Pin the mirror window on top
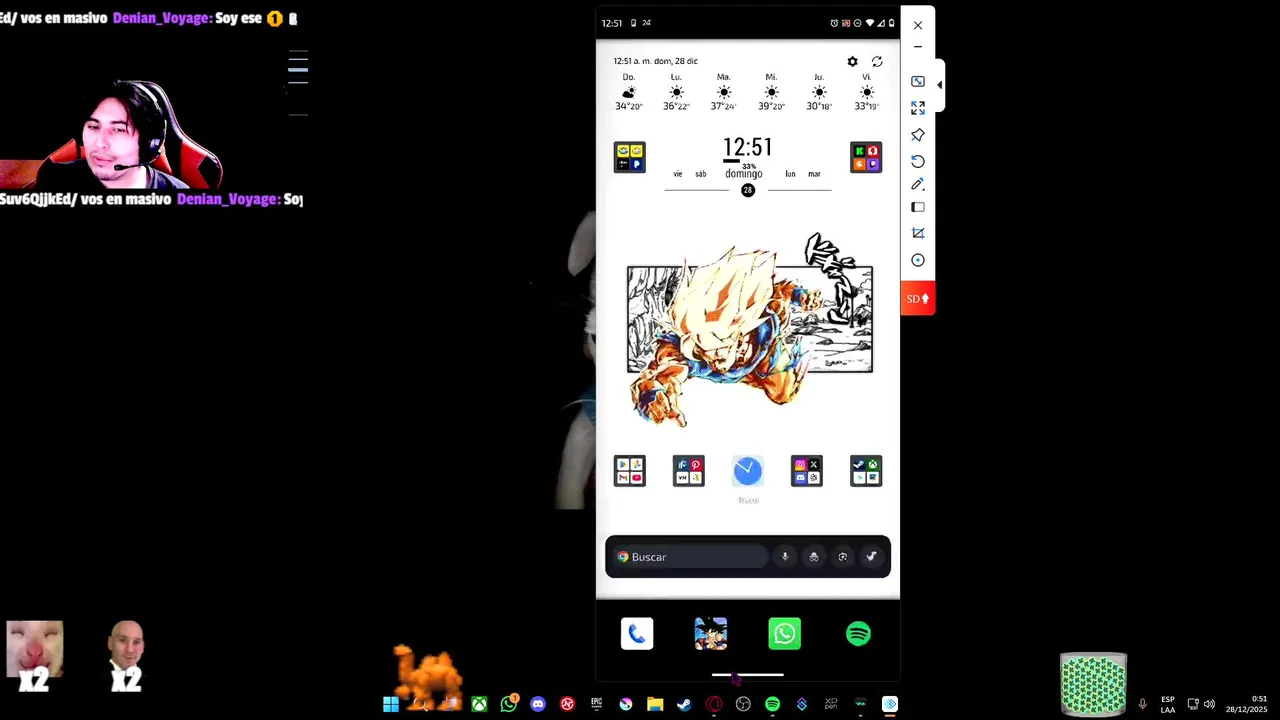 tap(918, 135)
